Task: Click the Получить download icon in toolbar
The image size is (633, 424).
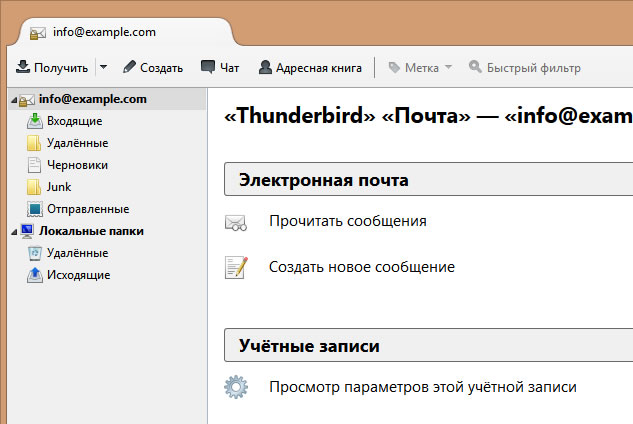Action: coord(22,68)
